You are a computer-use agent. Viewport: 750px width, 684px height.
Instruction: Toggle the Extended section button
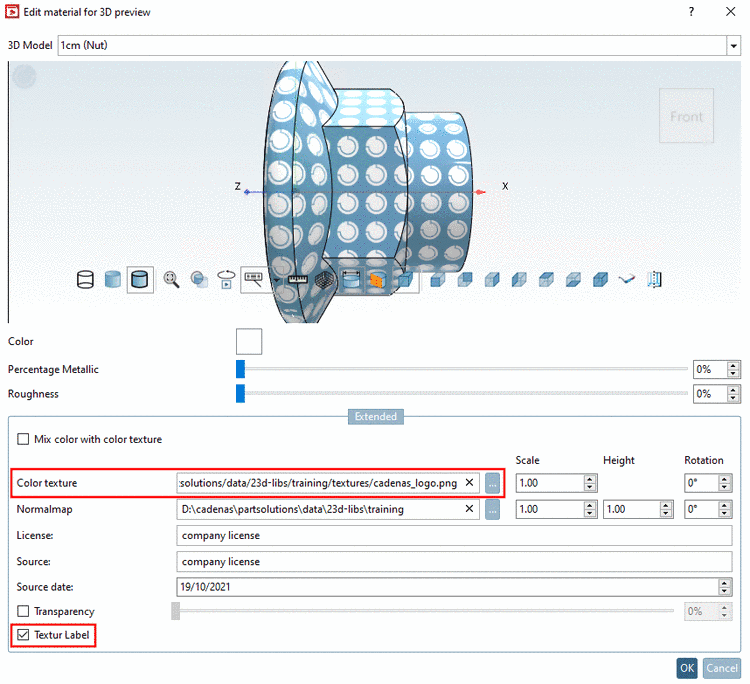pyautogui.click(x=375, y=417)
